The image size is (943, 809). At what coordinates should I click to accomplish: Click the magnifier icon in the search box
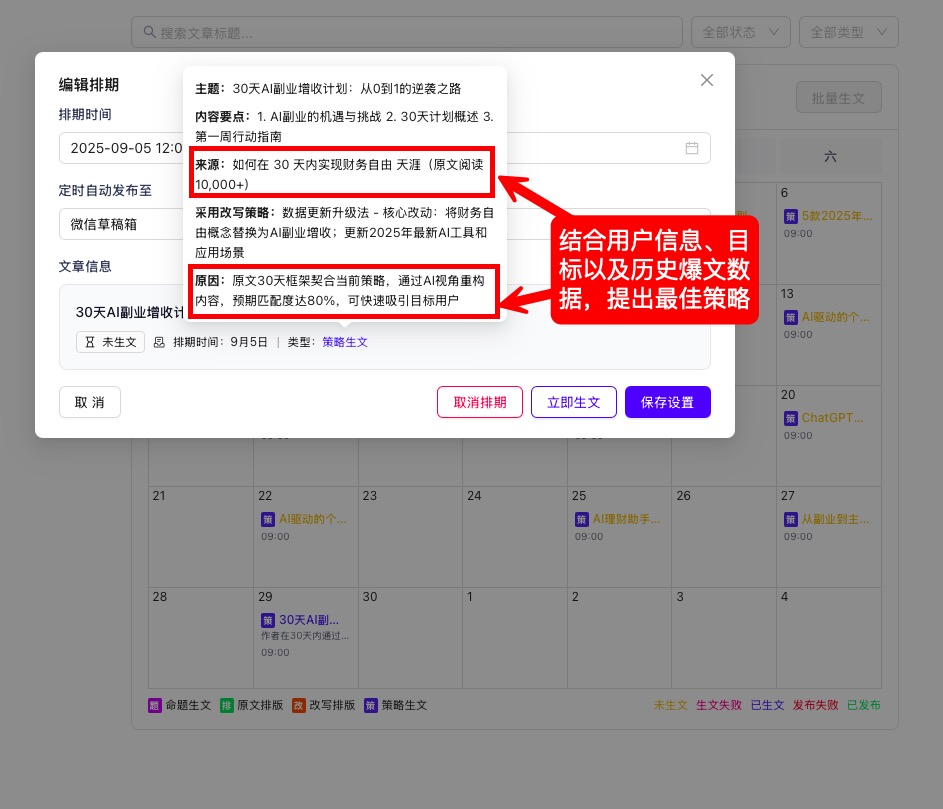tap(149, 31)
